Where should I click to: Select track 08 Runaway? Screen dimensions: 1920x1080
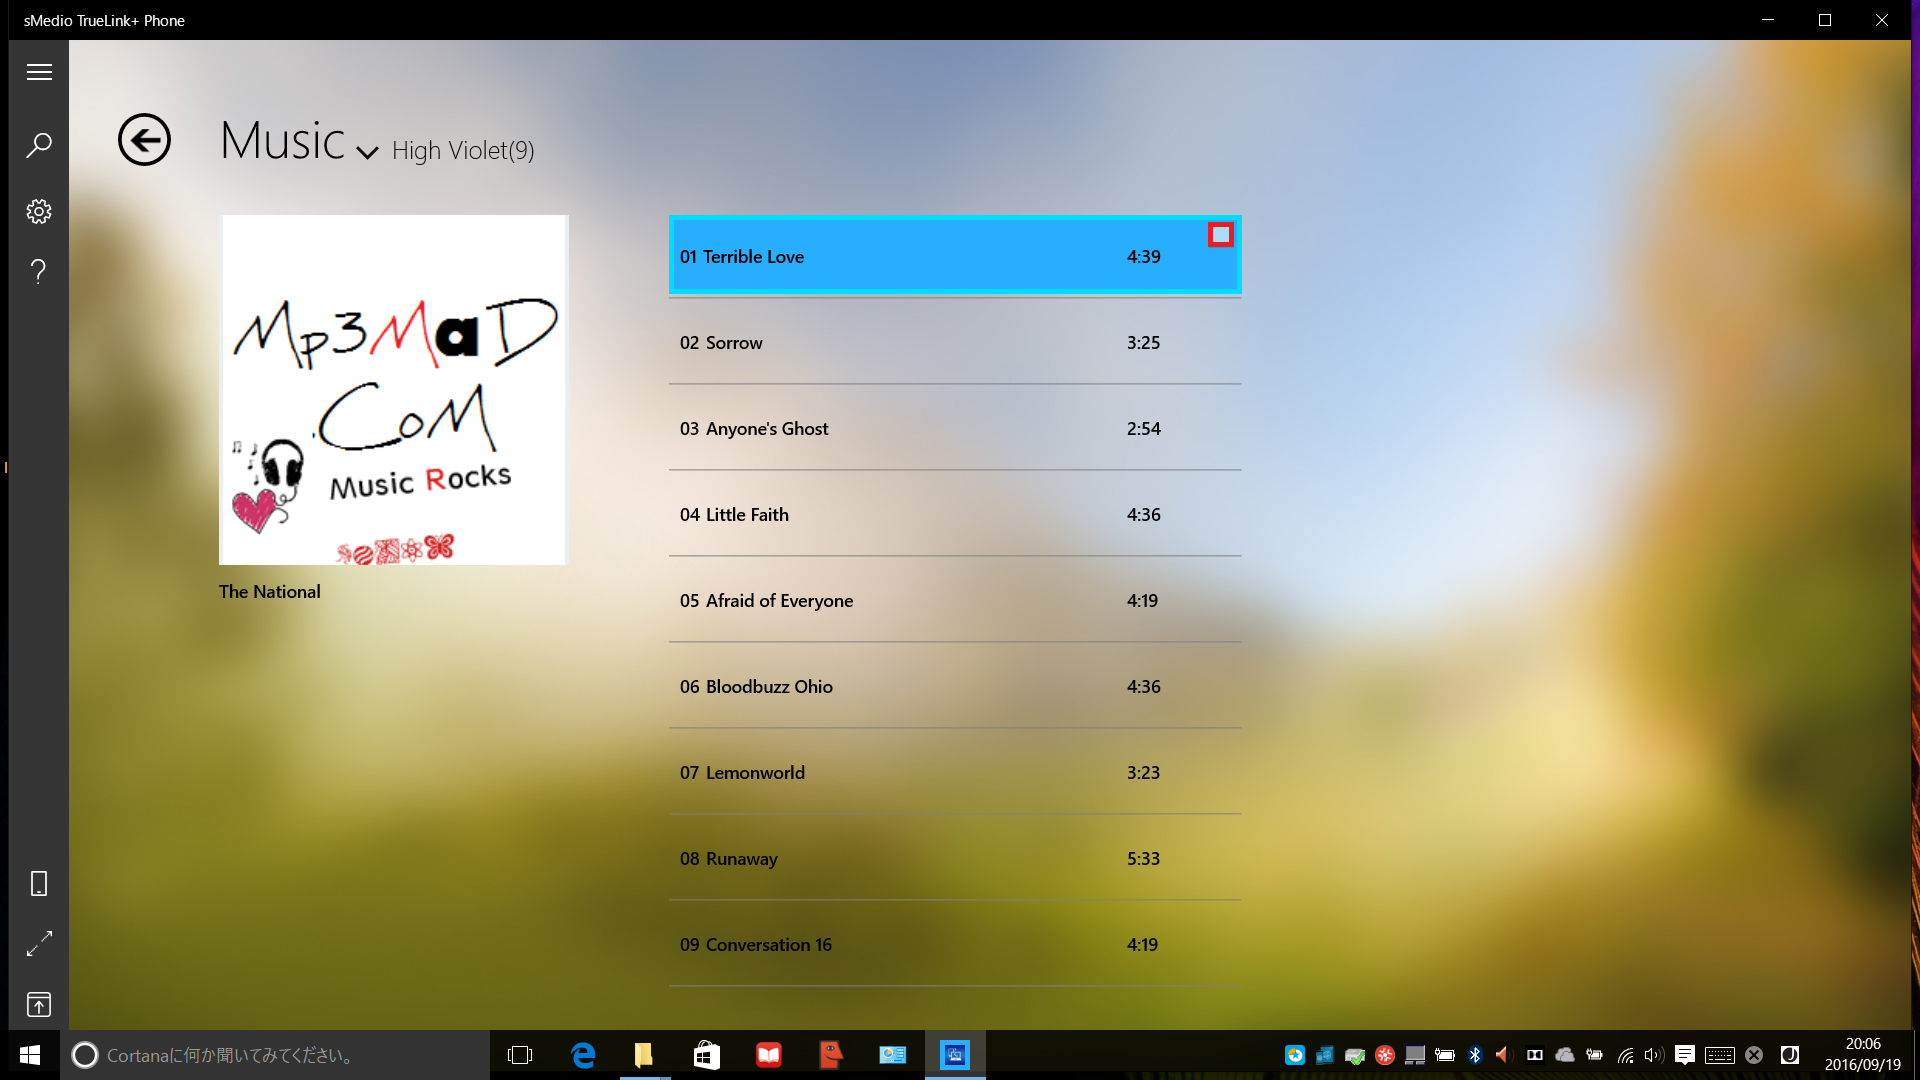click(x=955, y=858)
